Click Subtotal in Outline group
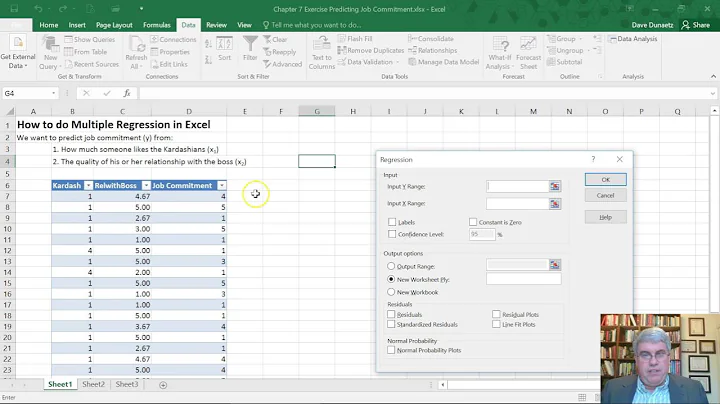The height and width of the screenshot is (404, 720). (x=565, y=62)
